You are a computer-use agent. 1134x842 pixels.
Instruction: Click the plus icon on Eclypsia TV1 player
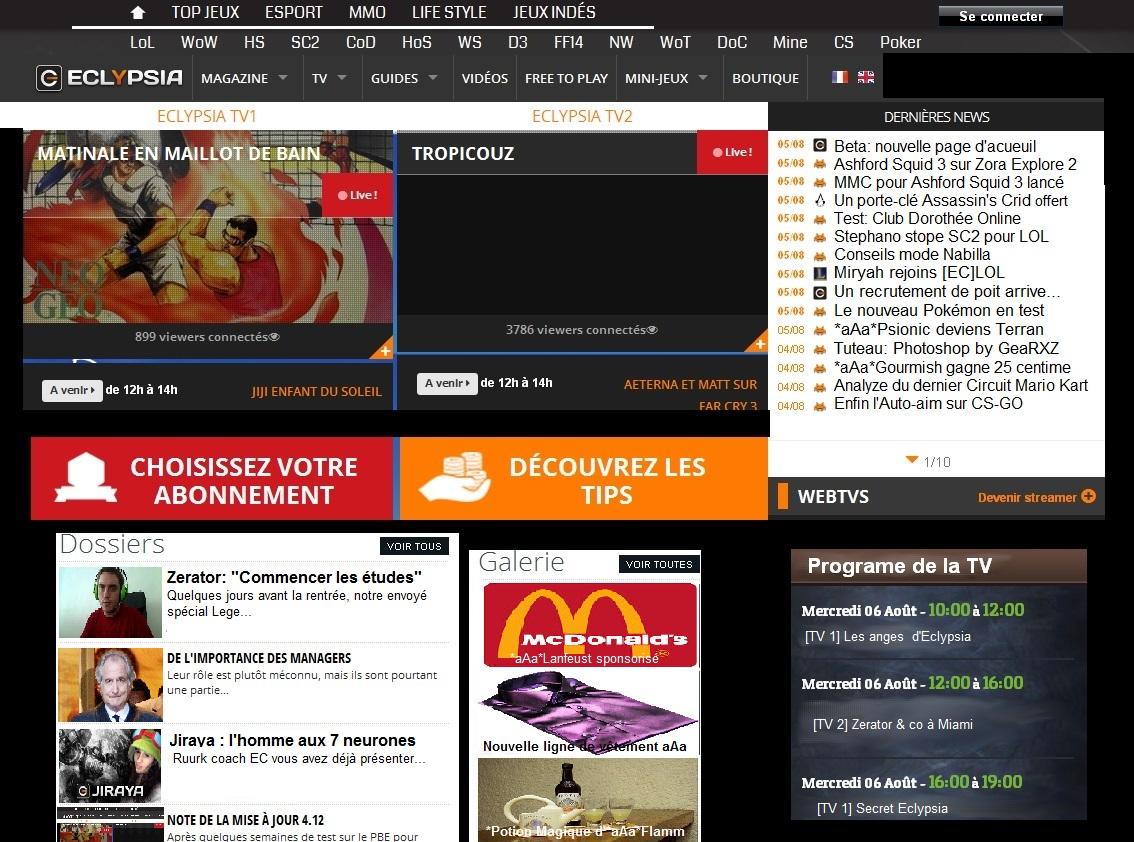385,350
